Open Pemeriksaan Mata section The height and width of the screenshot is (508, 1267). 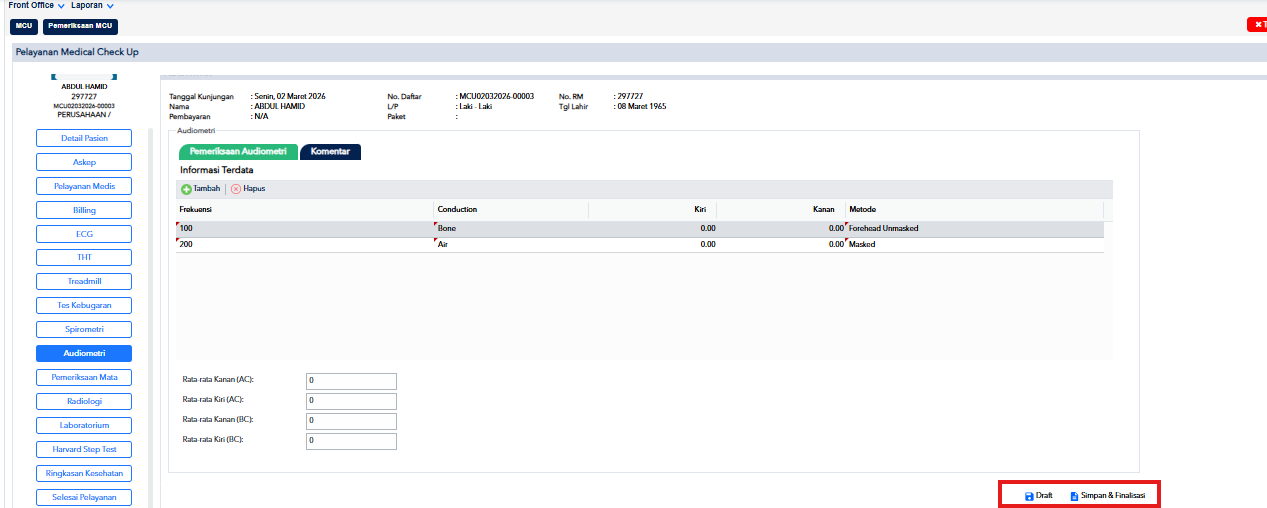click(84, 377)
